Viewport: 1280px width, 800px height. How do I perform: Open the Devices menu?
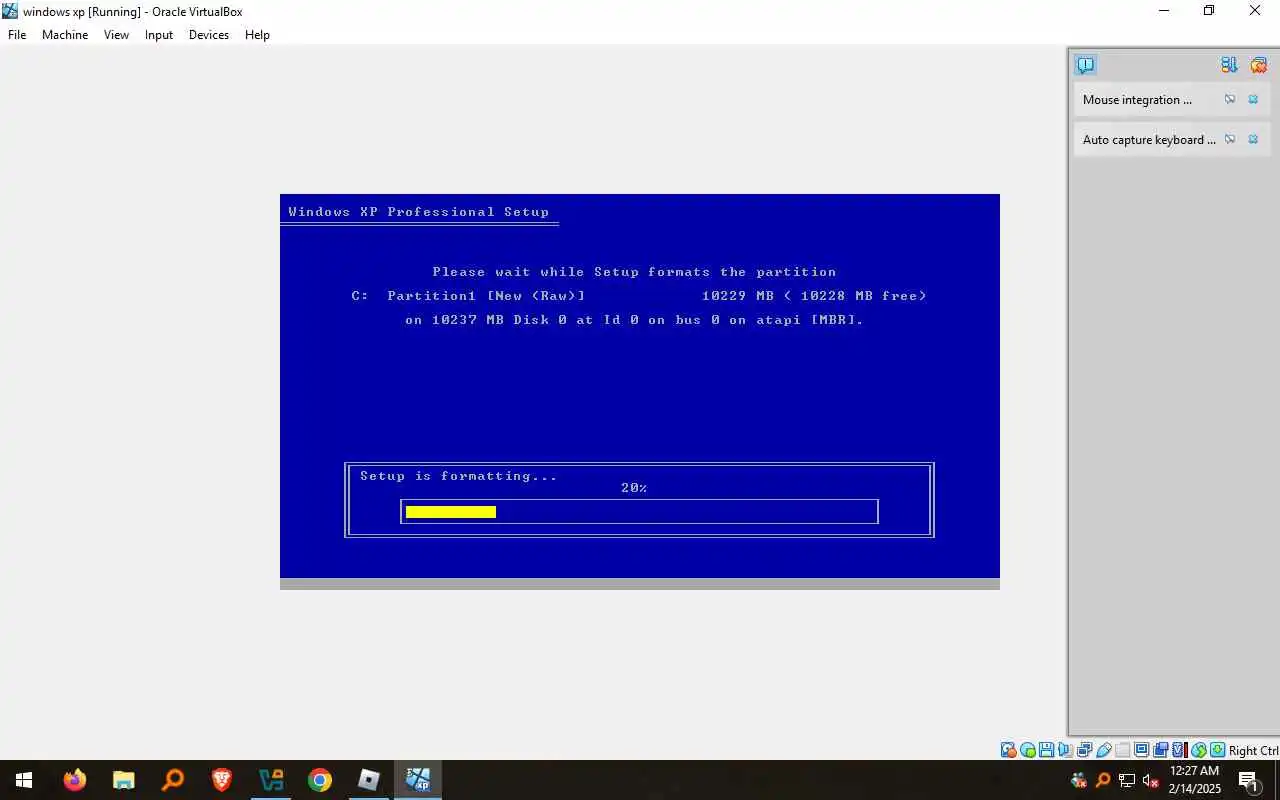pos(209,35)
